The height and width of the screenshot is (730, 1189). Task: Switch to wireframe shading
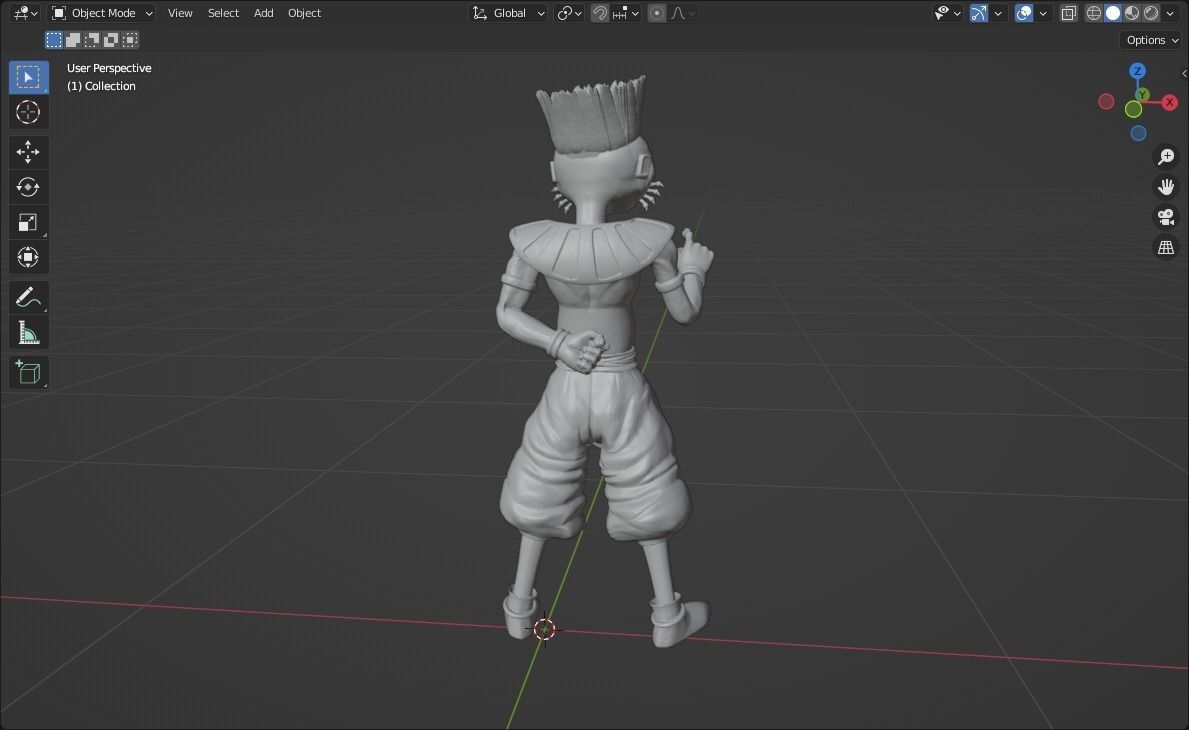[x=1093, y=13]
